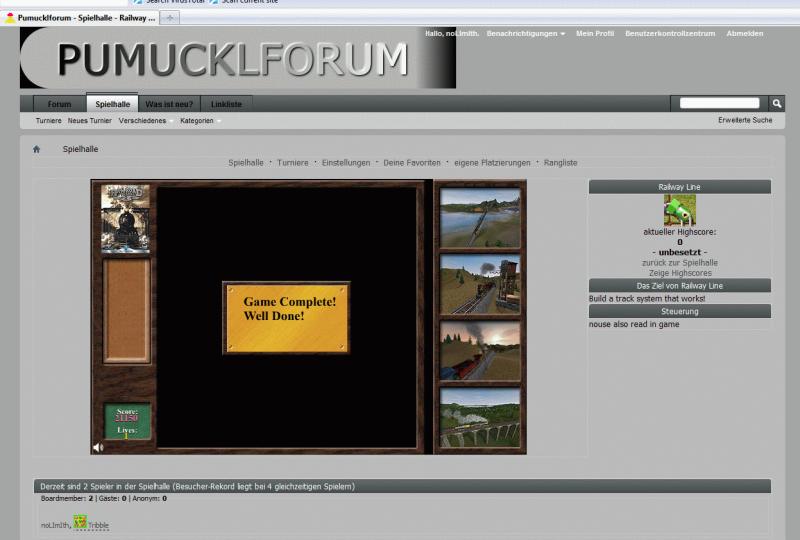Click zurück zur Spielhalle link
Viewport: 800px width, 540px height.
(x=680, y=263)
